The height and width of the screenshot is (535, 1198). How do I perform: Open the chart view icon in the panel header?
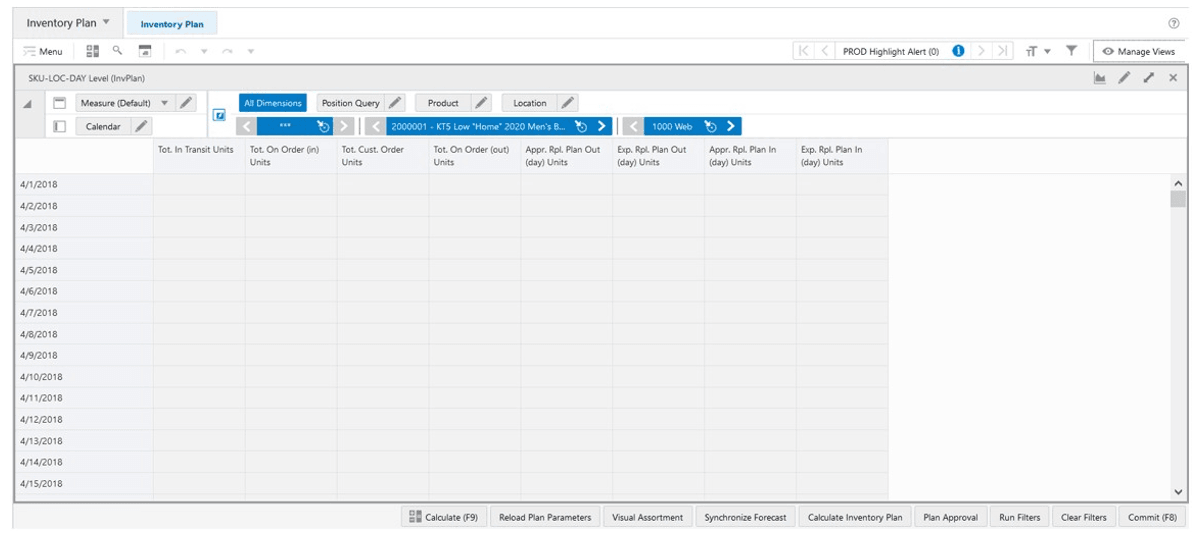point(1099,78)
